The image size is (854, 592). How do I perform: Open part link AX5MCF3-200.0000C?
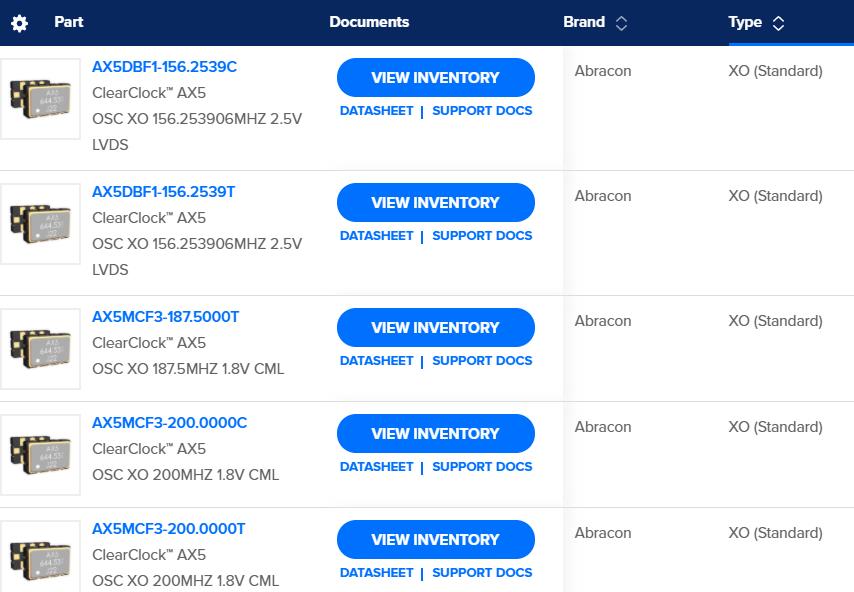[x=169, y=423]
